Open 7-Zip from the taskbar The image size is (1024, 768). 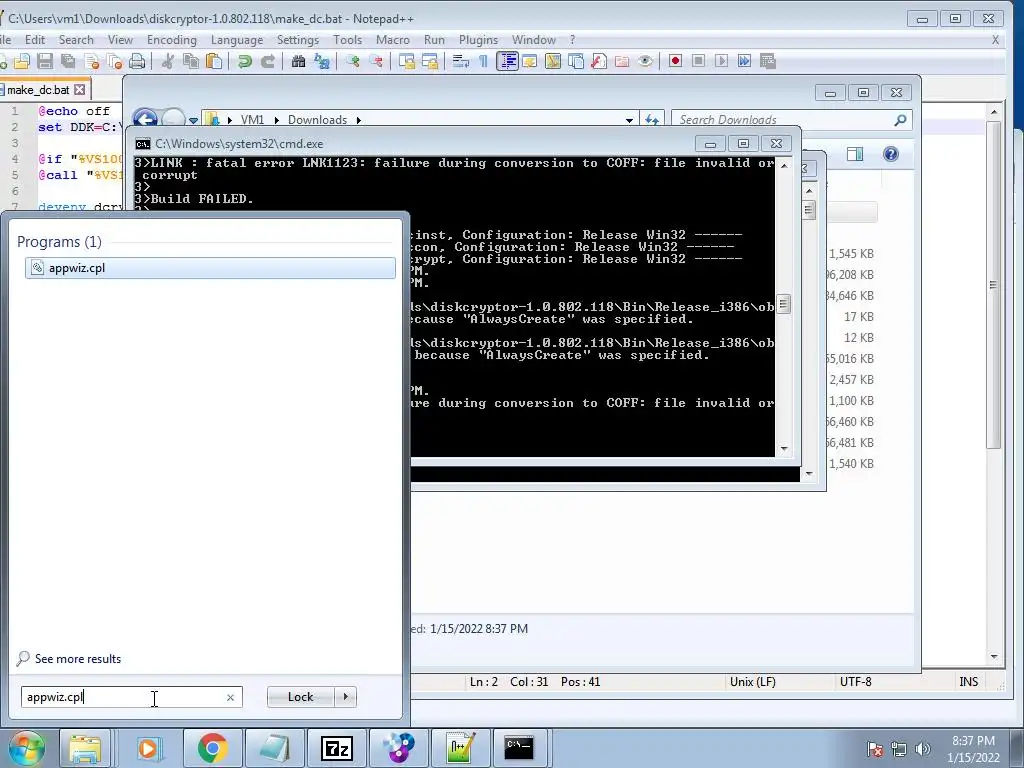pyautogui.click(x=337, y=748)
